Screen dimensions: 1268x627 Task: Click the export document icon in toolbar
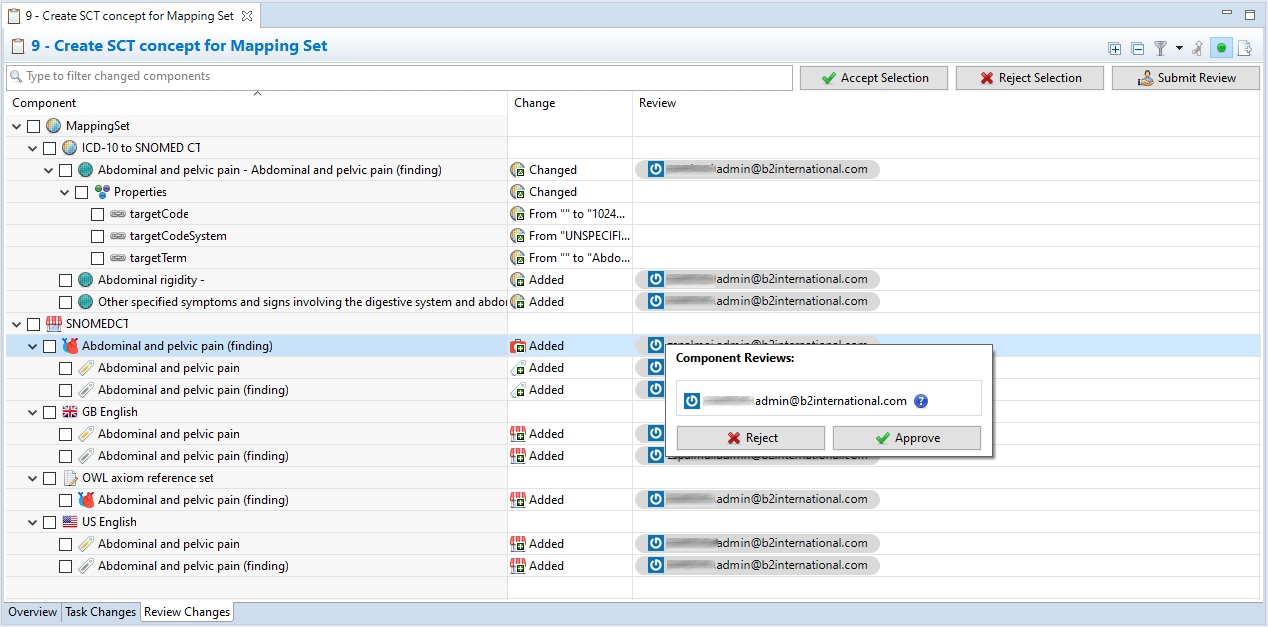pyautogui.click(x=1245, y=48)
